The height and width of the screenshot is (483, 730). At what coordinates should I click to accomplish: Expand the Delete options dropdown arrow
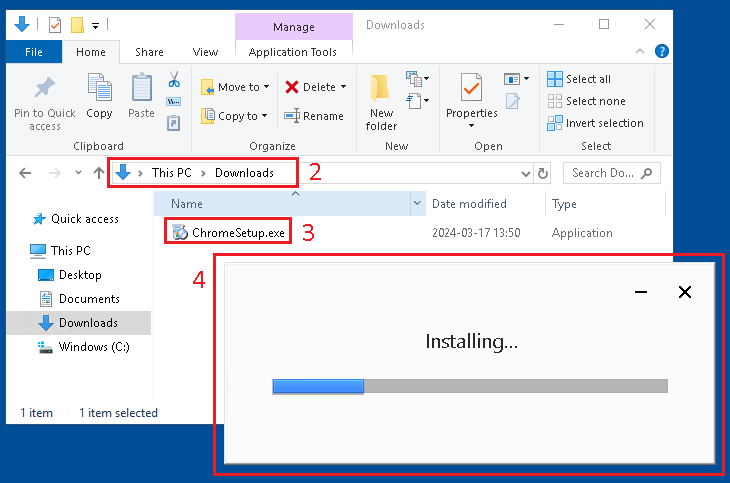pos(344,87)
